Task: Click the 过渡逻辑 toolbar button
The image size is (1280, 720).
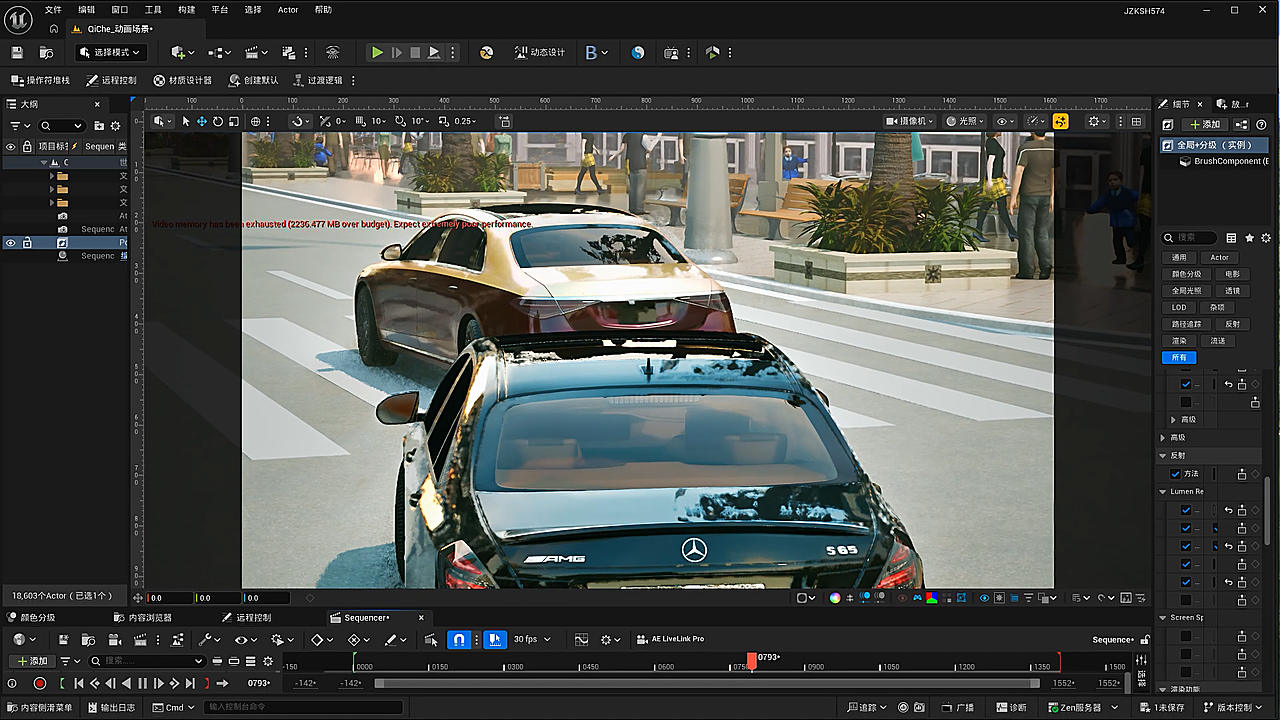Action: (x=318, y=80)
